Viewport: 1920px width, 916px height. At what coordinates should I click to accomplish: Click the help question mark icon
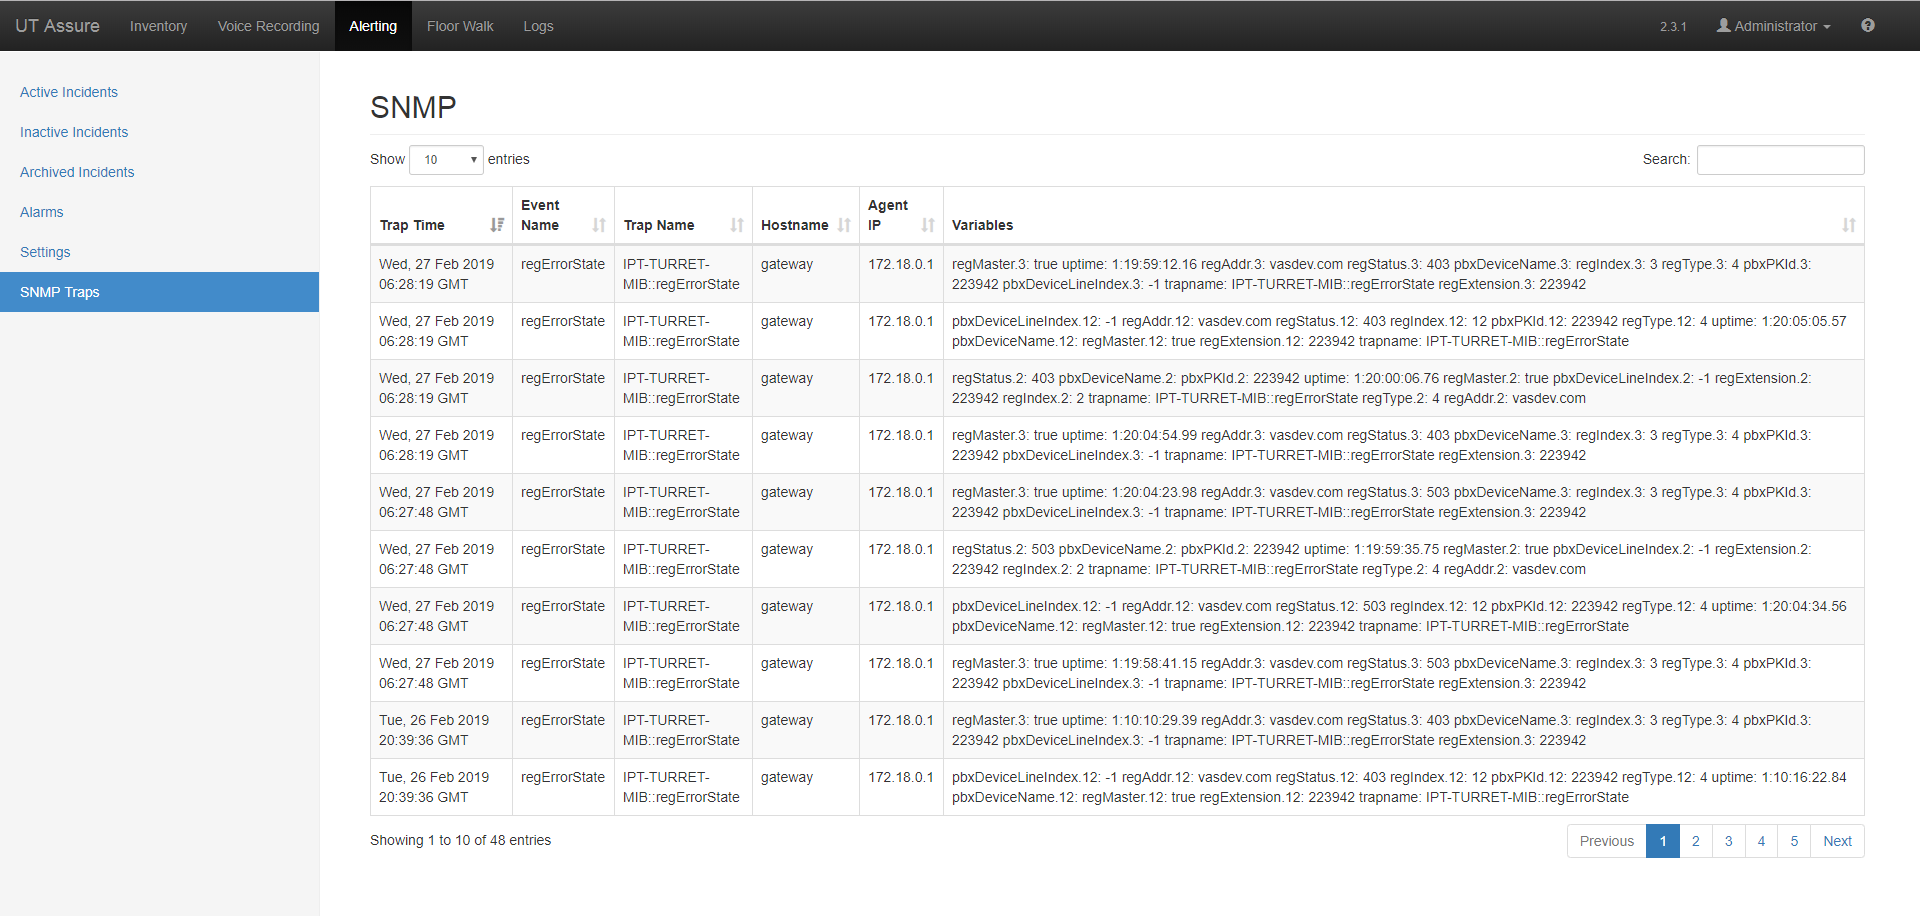click(x=1868, y=25)
